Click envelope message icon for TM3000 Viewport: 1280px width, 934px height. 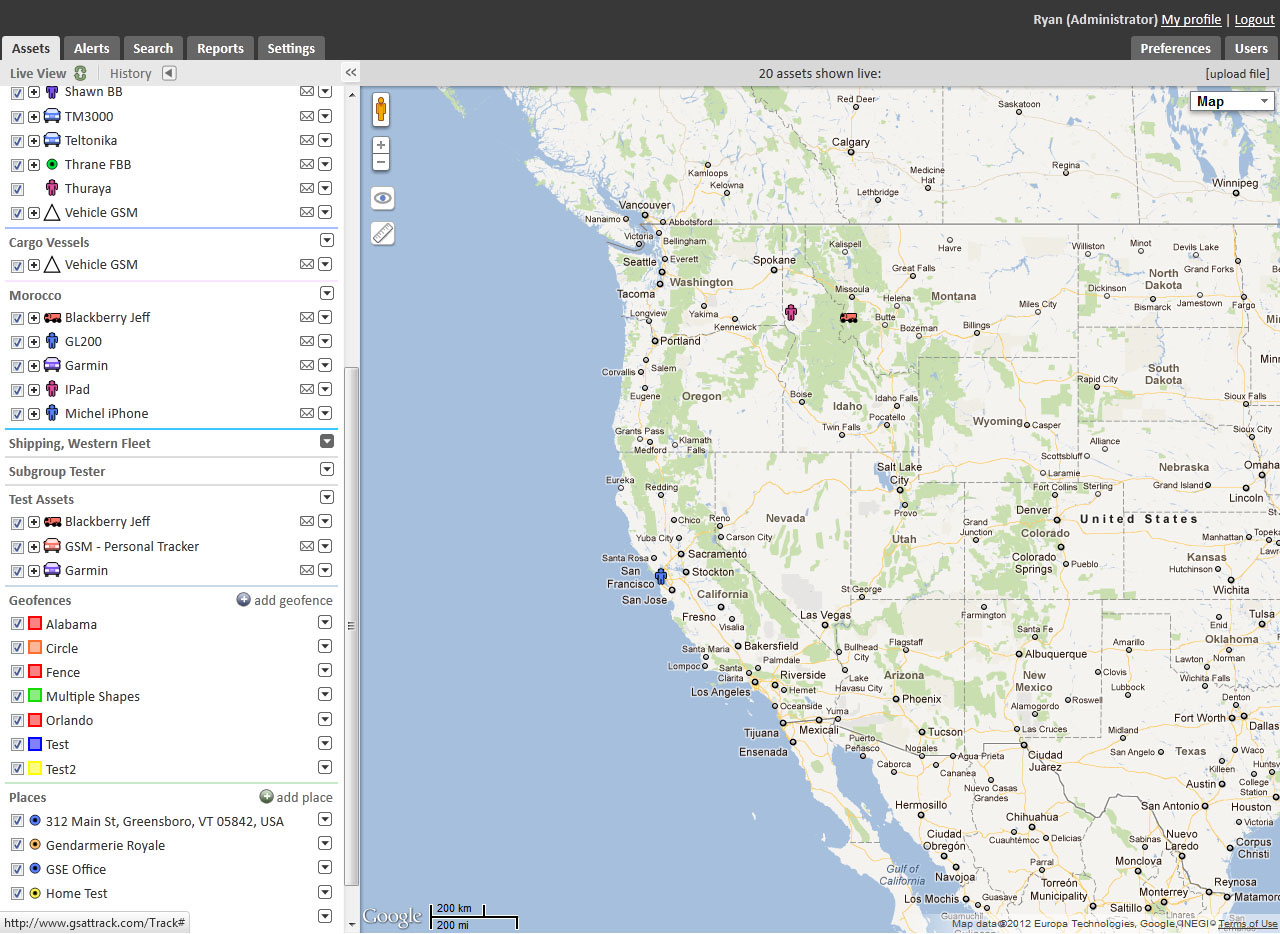307,116
